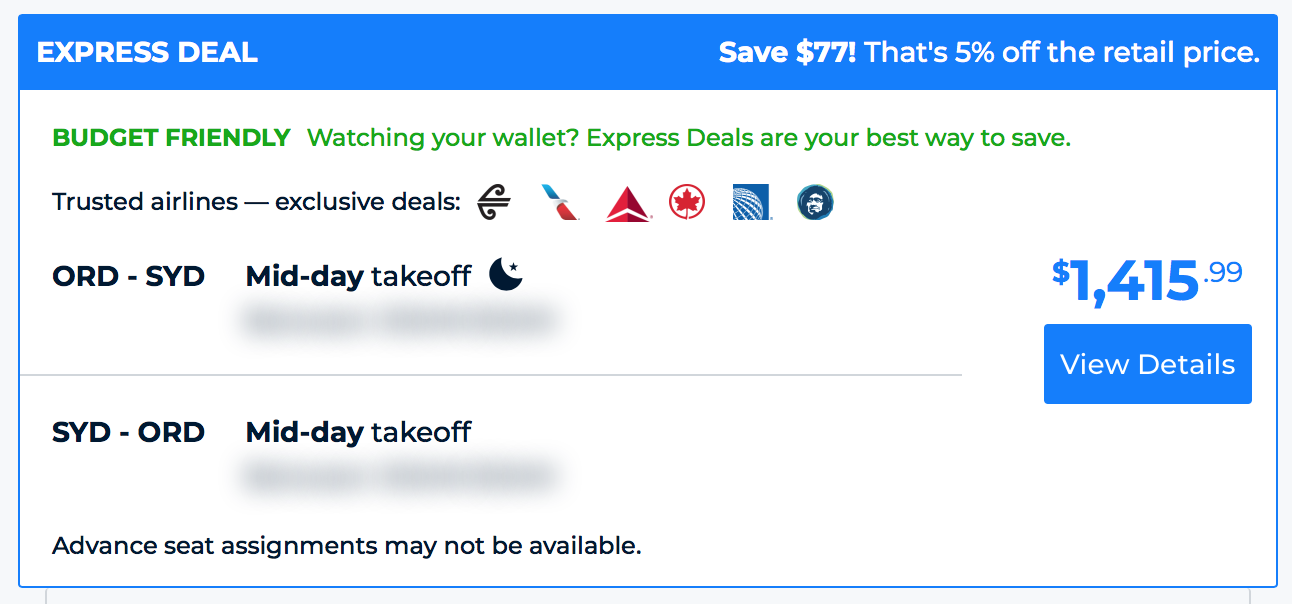Viewport: 1292px width, 604px height.
Task: Click the outbound Mid-day takeoff text
Action: pyautogui.click(x=358, y=276)
